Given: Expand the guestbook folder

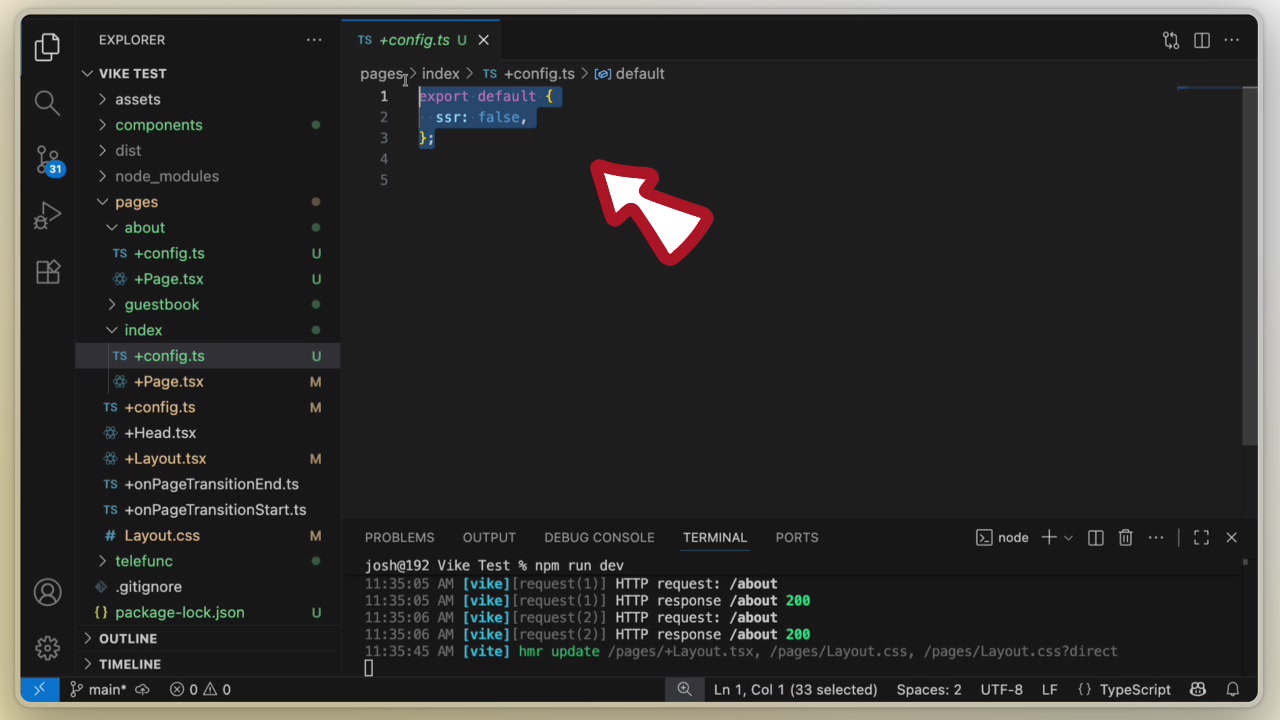Looking at the screenshot, I should tap(161, 304).
